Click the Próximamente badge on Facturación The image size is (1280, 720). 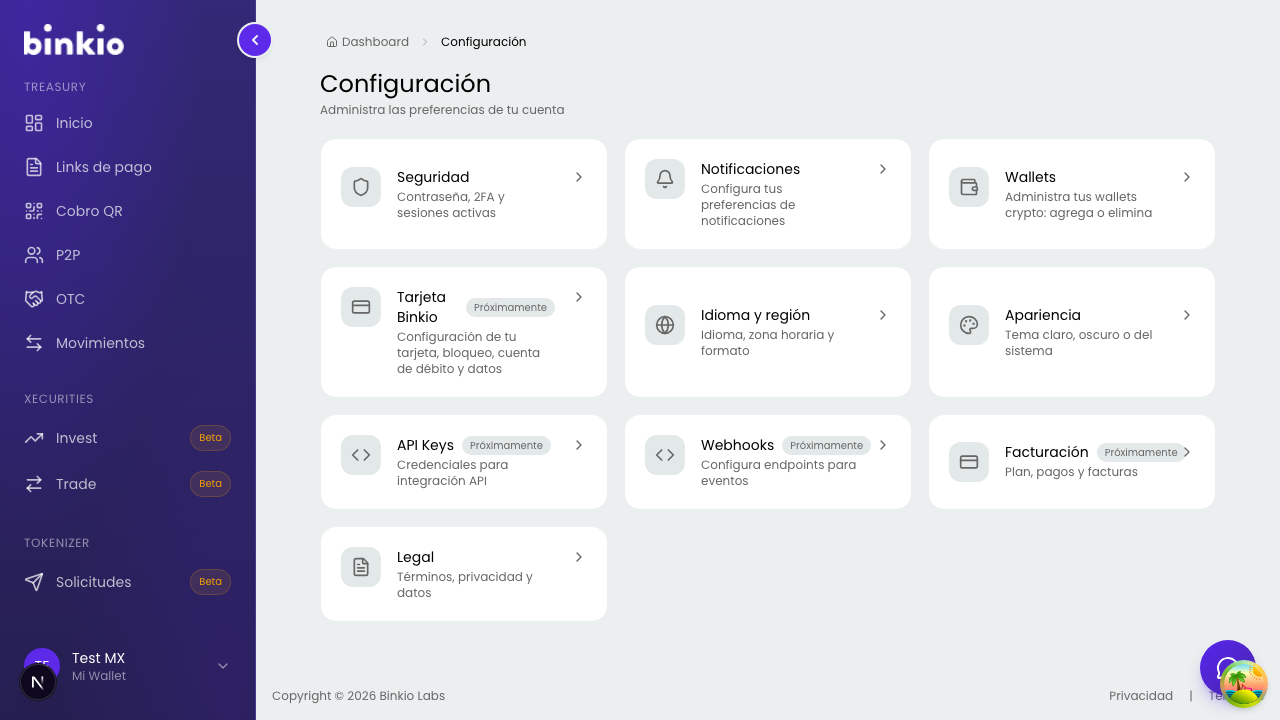tap(1141, 452)
